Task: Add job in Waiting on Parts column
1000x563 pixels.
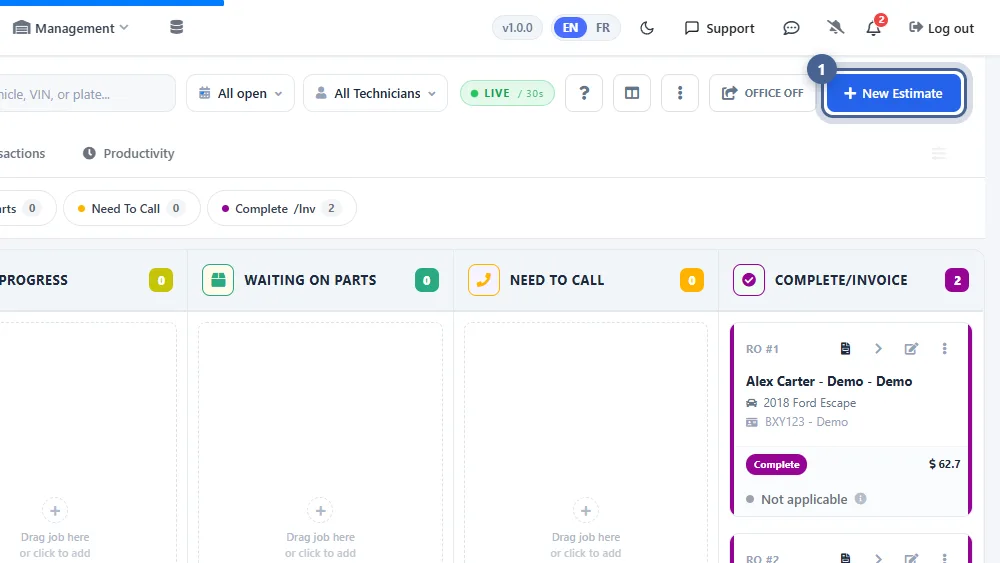Action: click(x=320, y=511)
